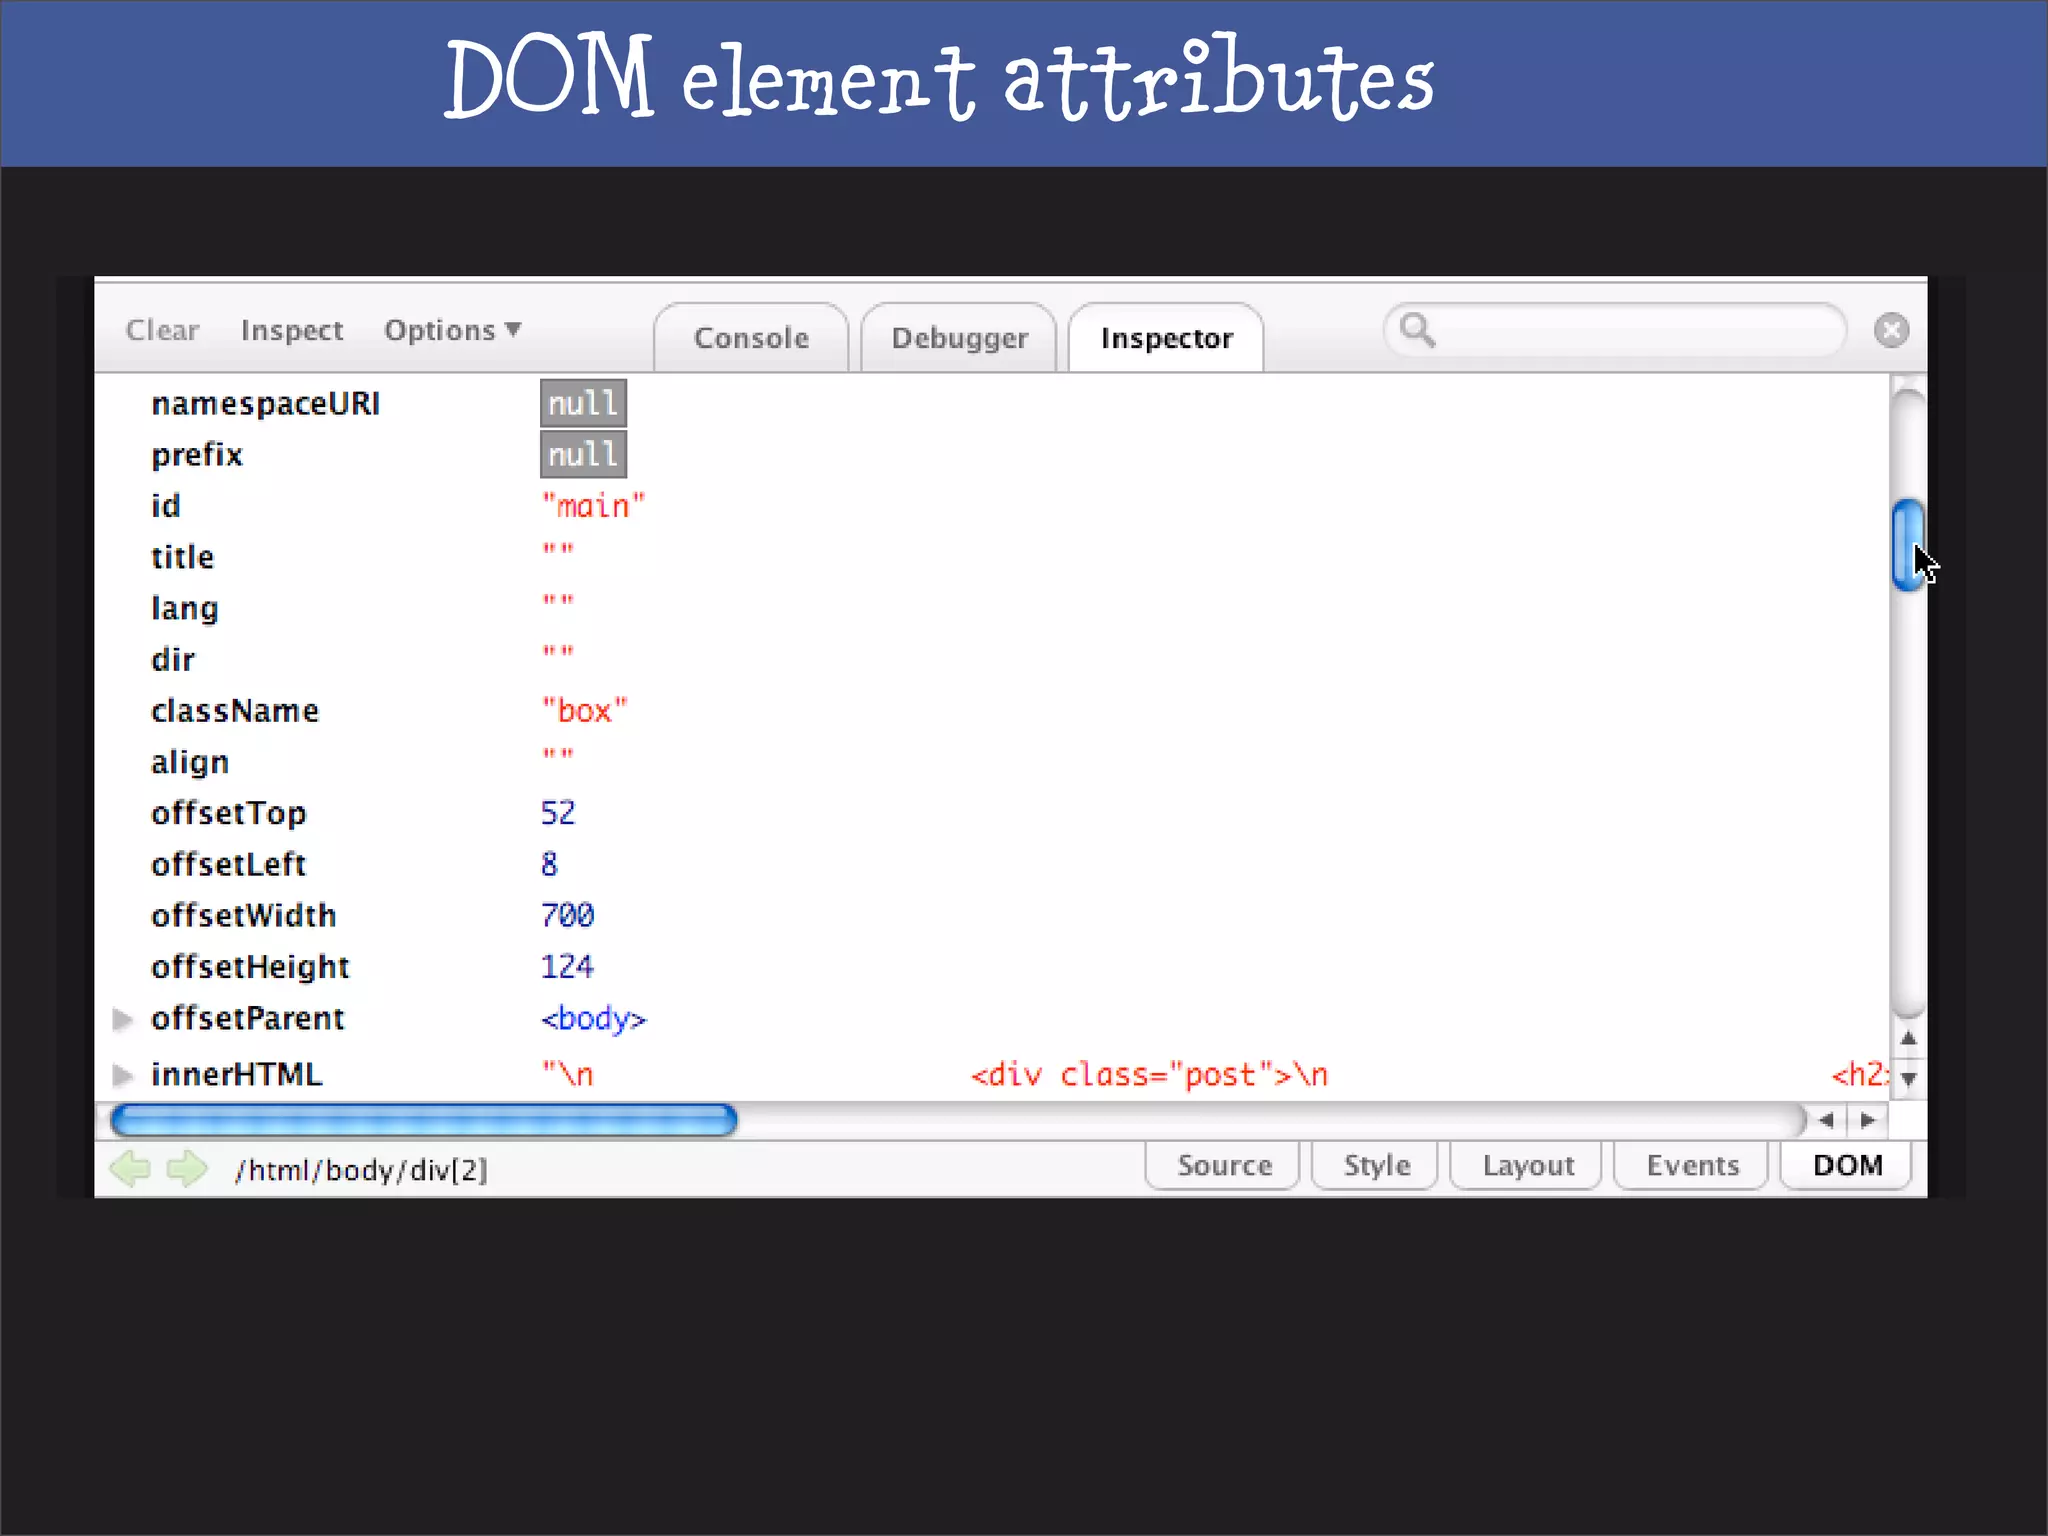Screen dimensions: 2048x1536
Task: Expand the innerHTML property
Action: [123, 1075]
